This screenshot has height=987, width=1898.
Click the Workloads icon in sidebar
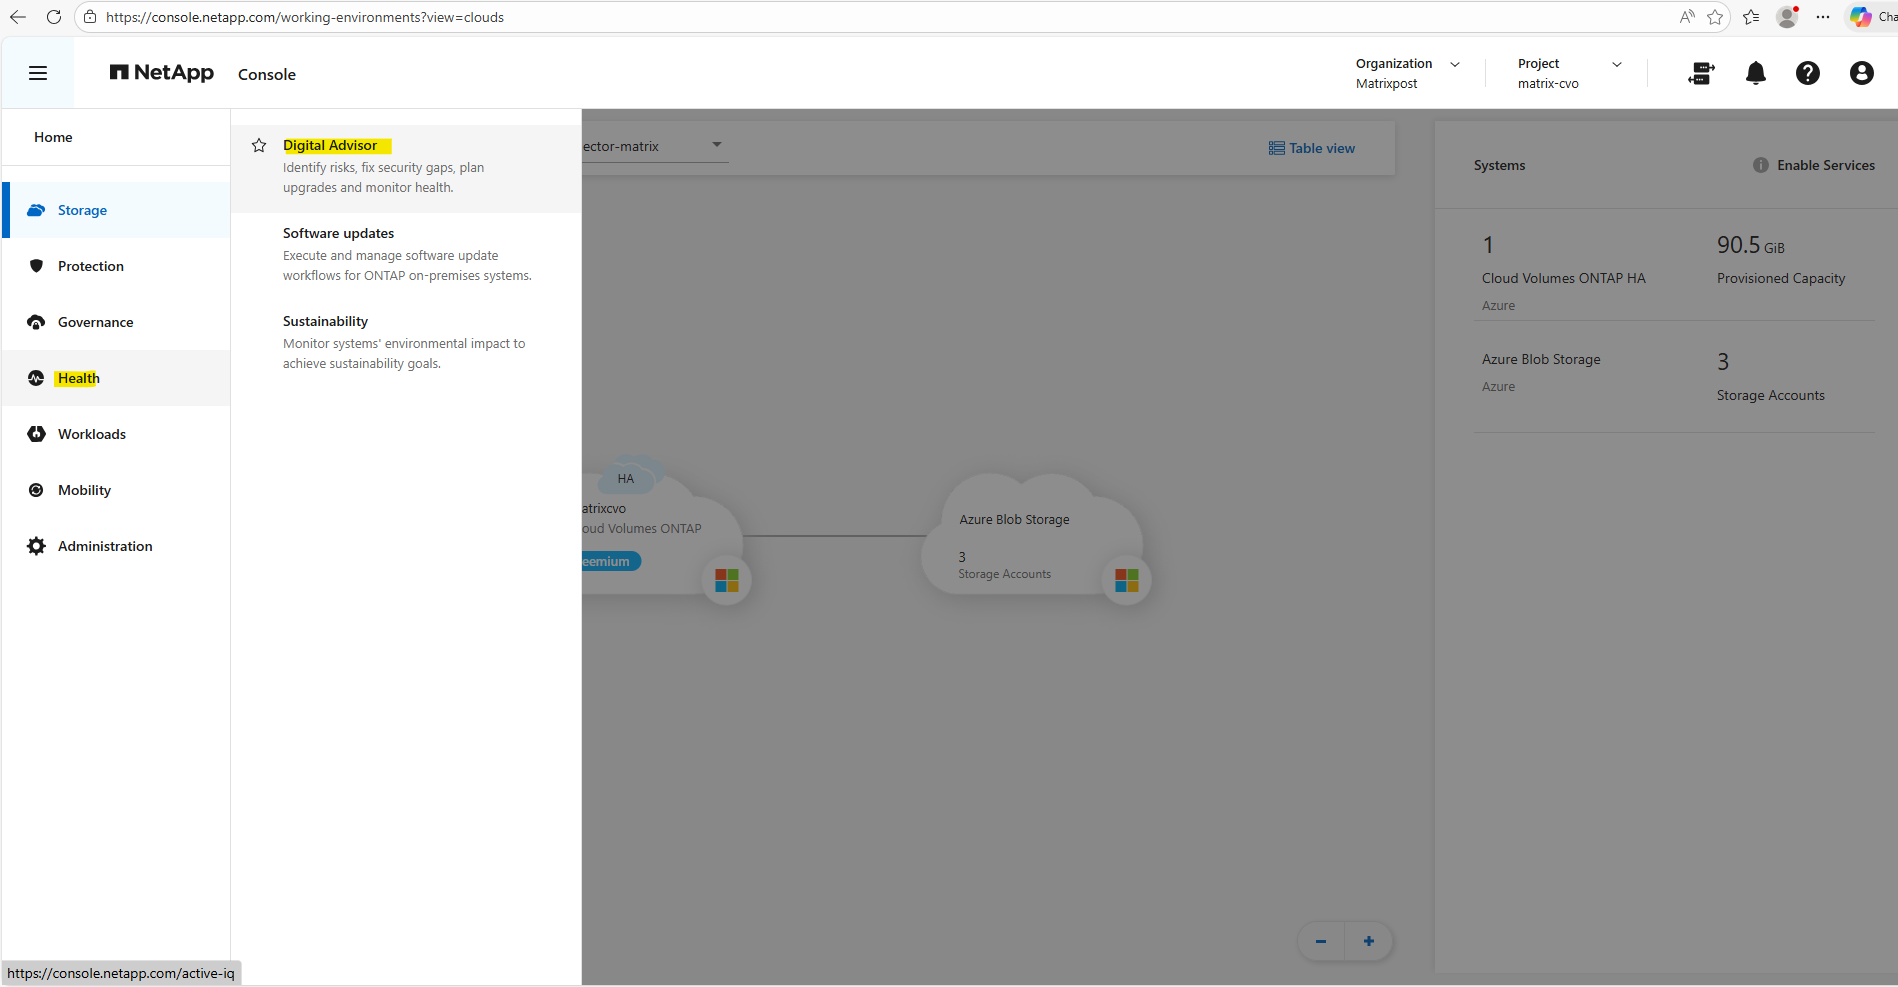(36, 434)
